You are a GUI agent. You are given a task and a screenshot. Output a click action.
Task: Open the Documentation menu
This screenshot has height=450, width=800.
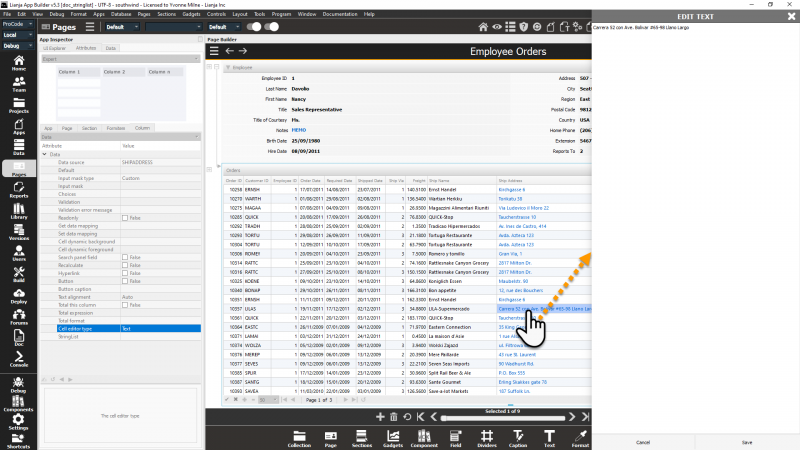tap(340, 14)
